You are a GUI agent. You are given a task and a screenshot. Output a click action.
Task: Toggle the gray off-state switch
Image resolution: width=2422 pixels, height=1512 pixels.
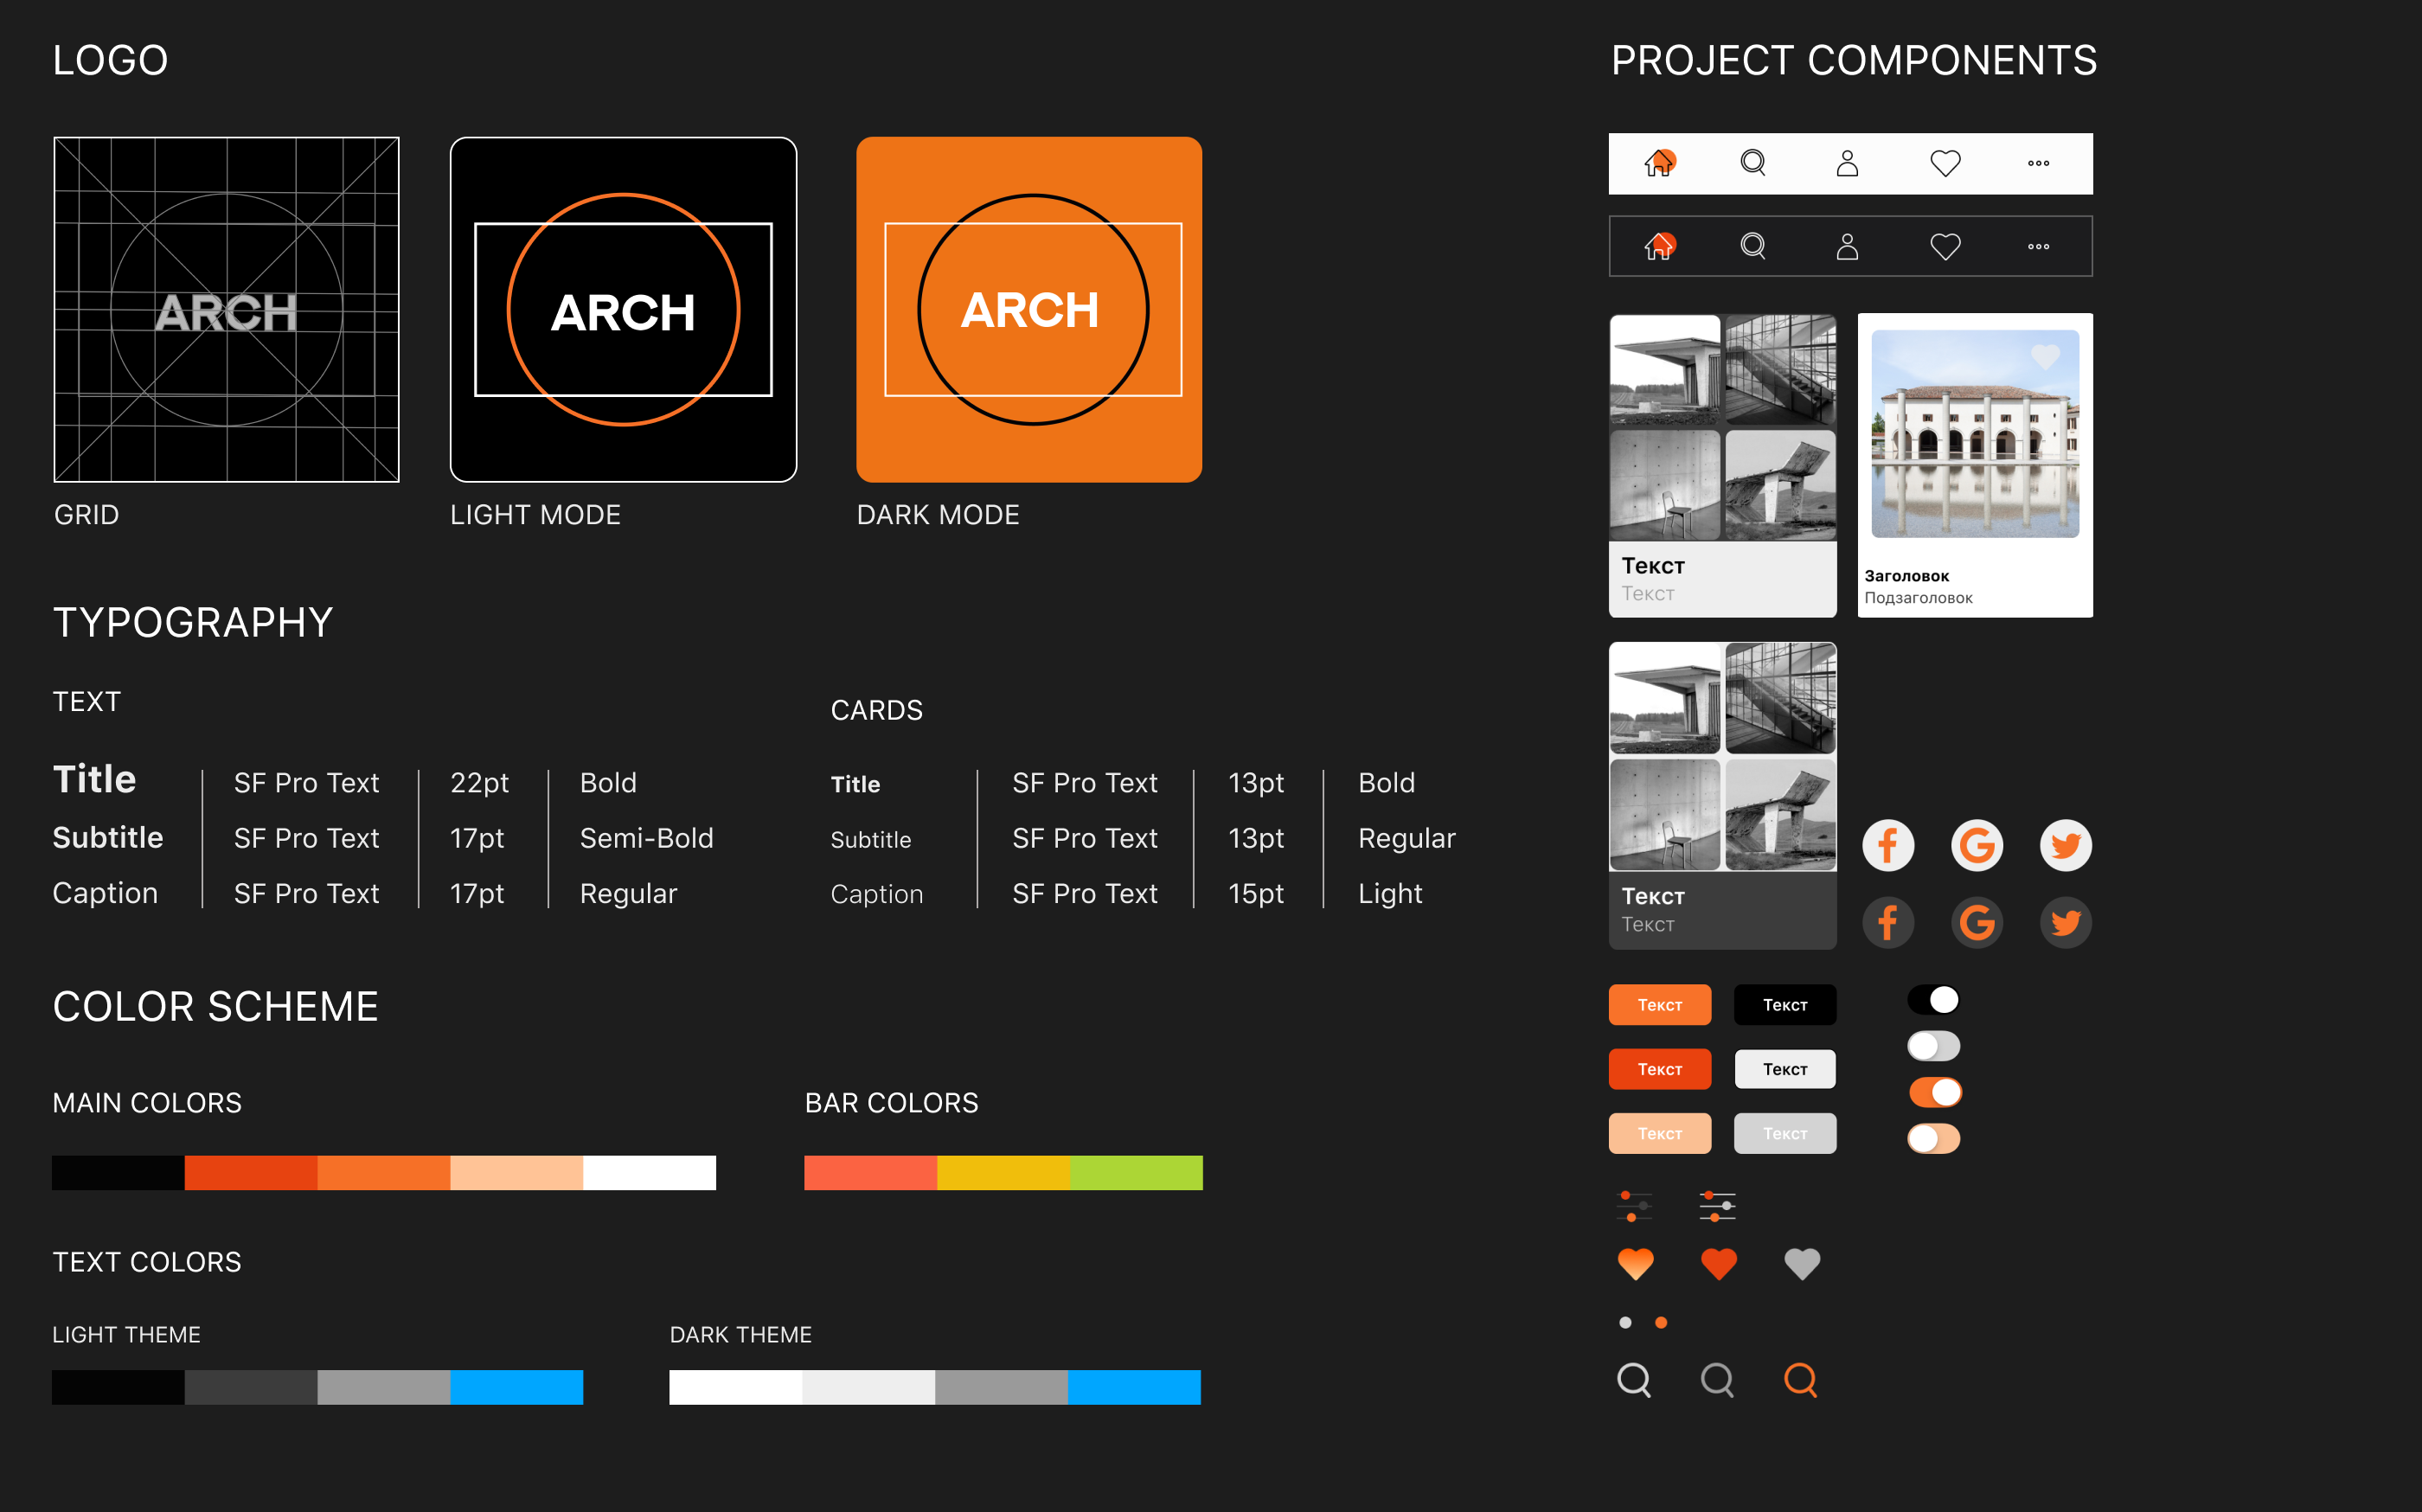[1933, 1046]
